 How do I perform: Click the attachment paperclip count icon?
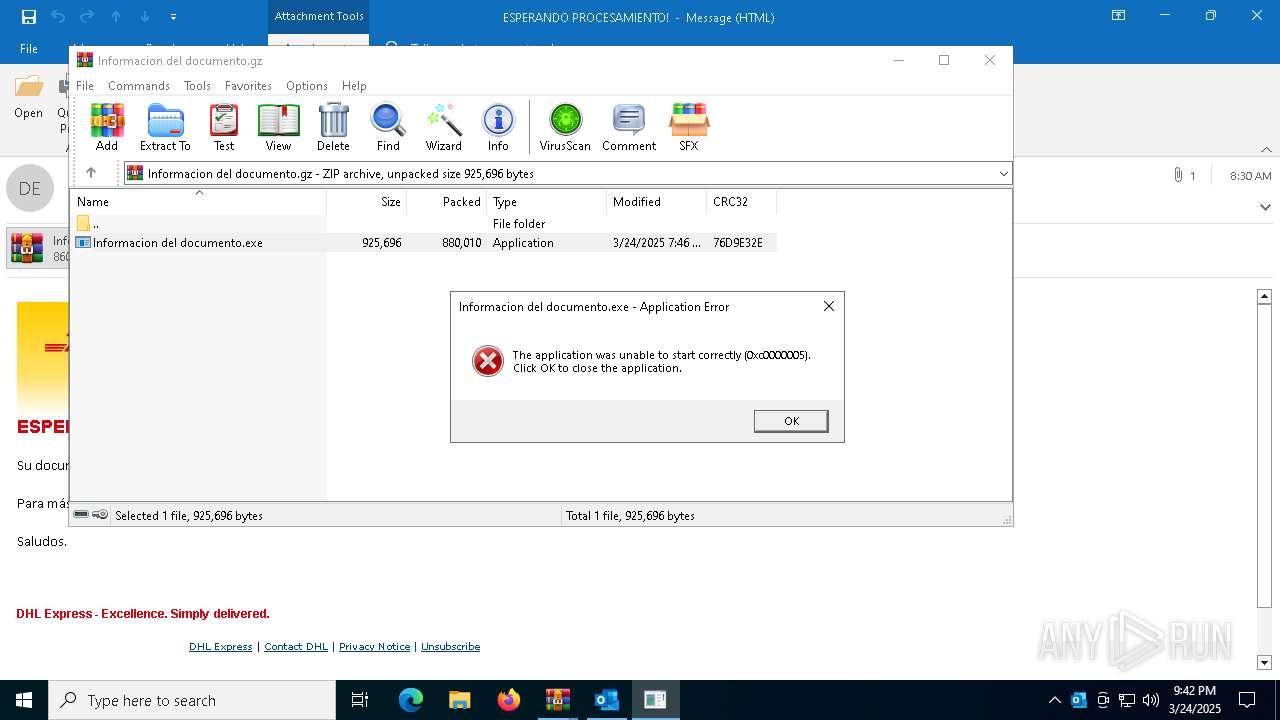pyautogui.click(x=1184, y=175)
